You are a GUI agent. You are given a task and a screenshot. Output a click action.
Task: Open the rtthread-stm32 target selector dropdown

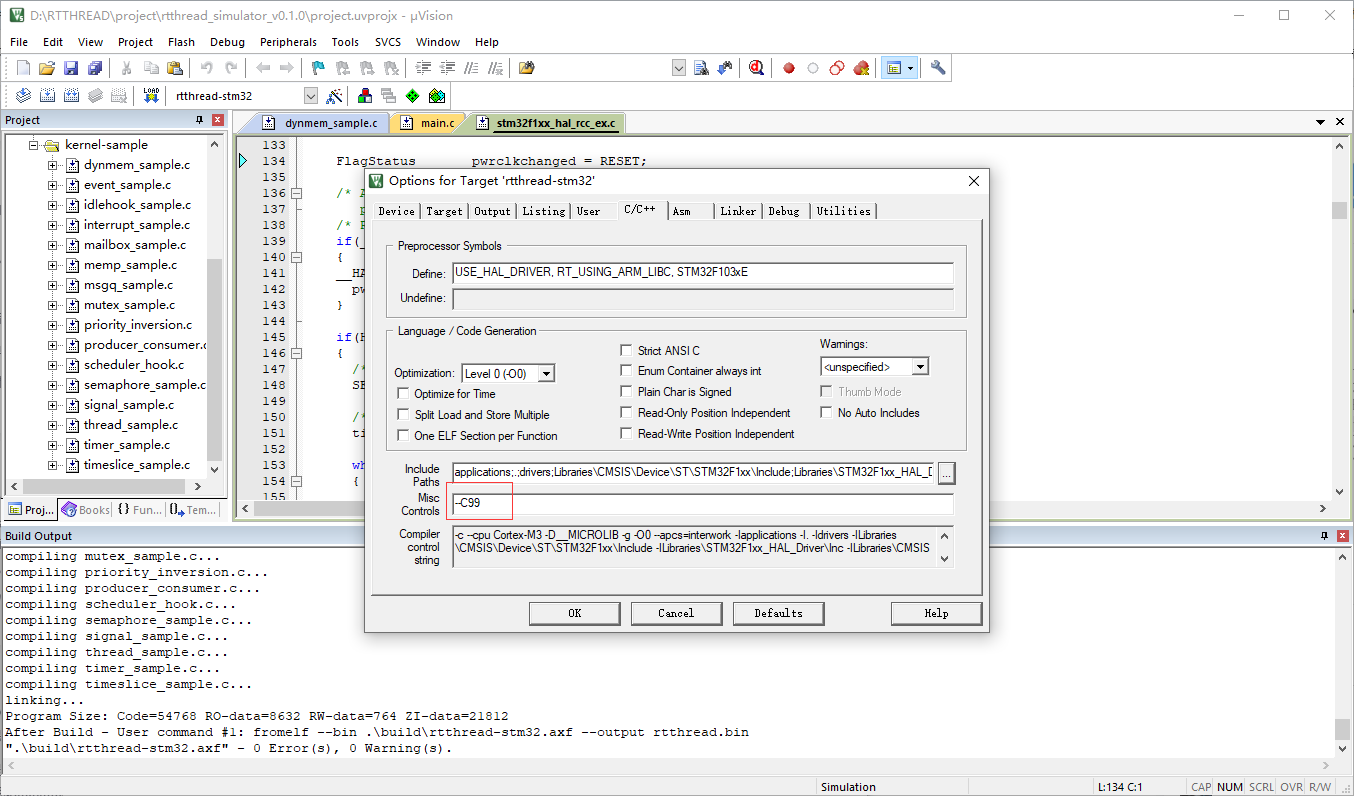[x=310, y=96]
